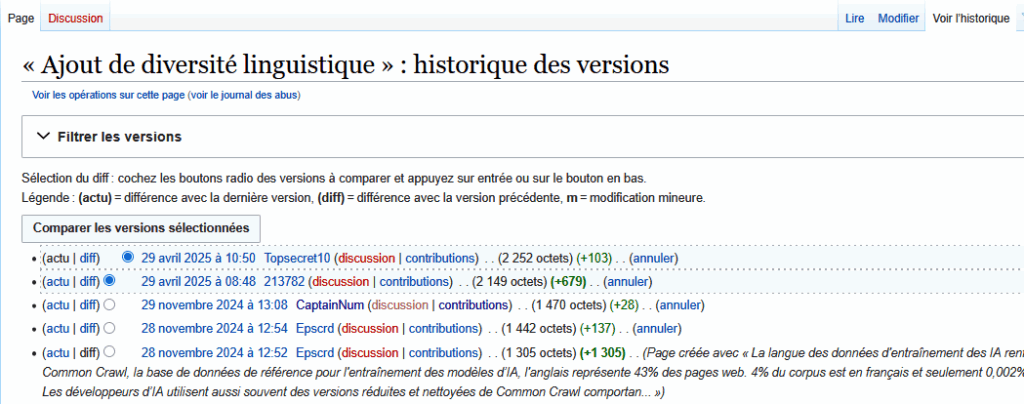The image size is (1024, 404).
Task: Open 213782's discussion link
Action: point(340,282)
